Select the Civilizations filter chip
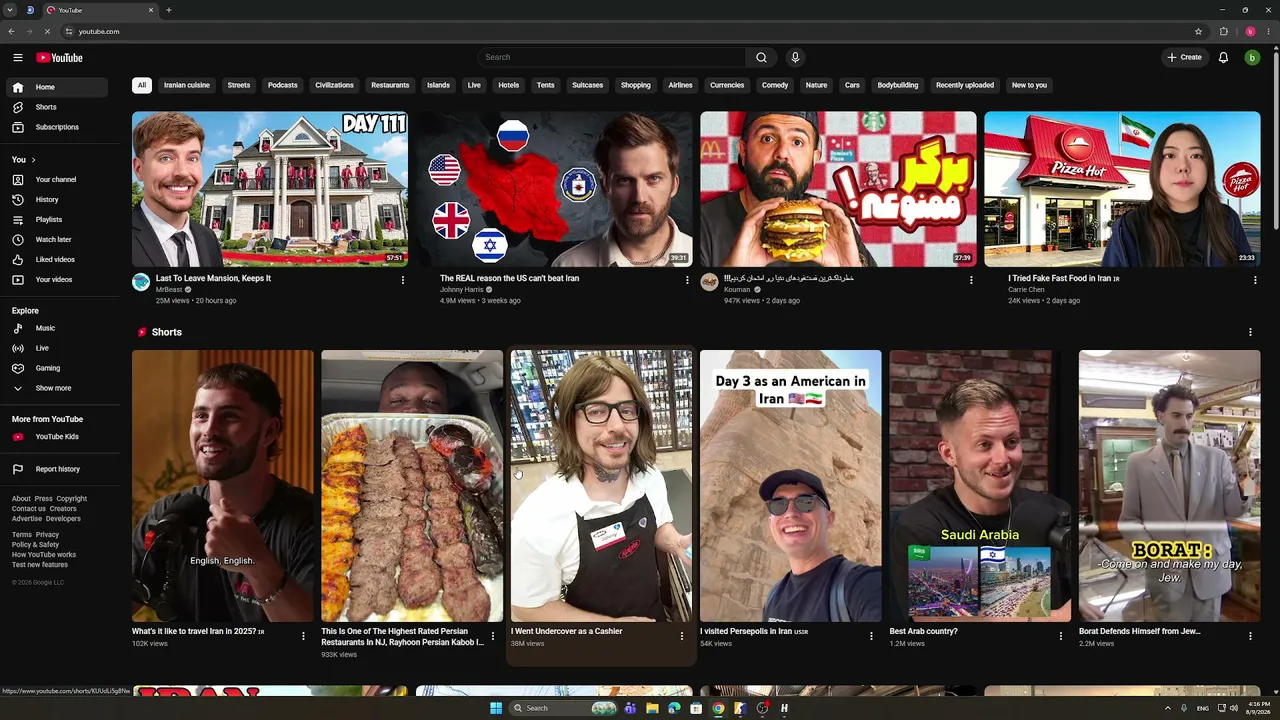Screen dimensions: 1280x720 (334, 85)
